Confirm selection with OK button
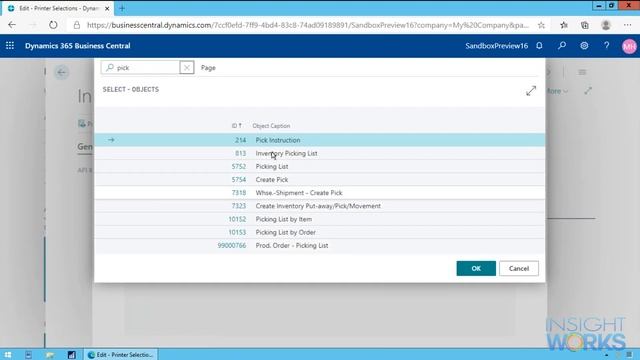 [476, 268]
